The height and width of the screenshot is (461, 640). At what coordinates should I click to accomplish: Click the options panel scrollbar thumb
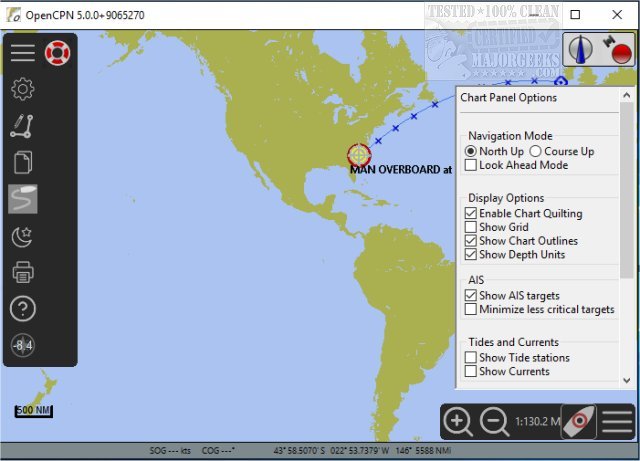click(x=627, y=190)
